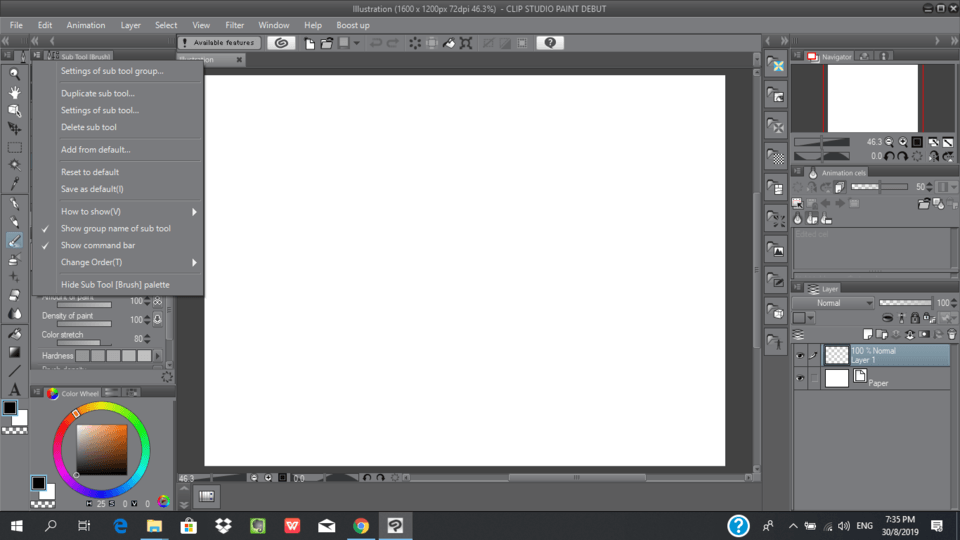Toggle Show group name of sub tool
960x540 pixels.
(115, 228)
